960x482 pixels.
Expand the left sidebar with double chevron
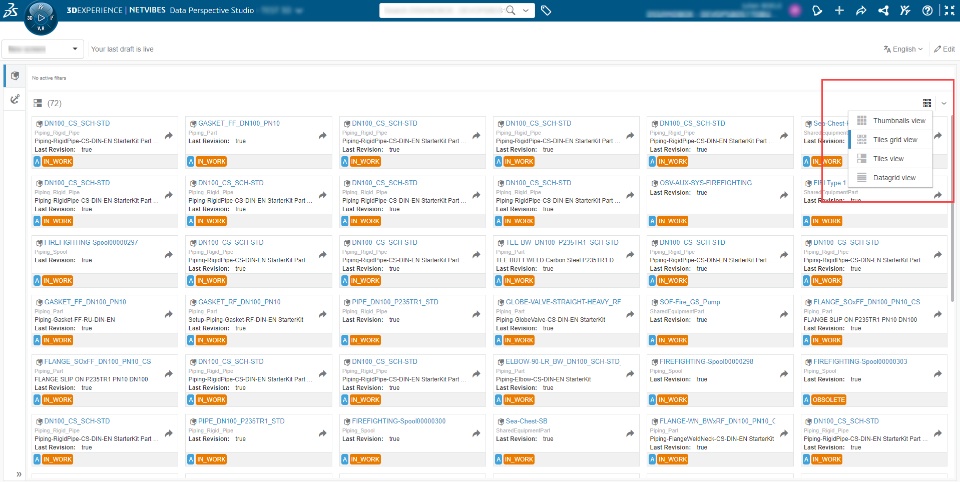click(x=18, y=474)
